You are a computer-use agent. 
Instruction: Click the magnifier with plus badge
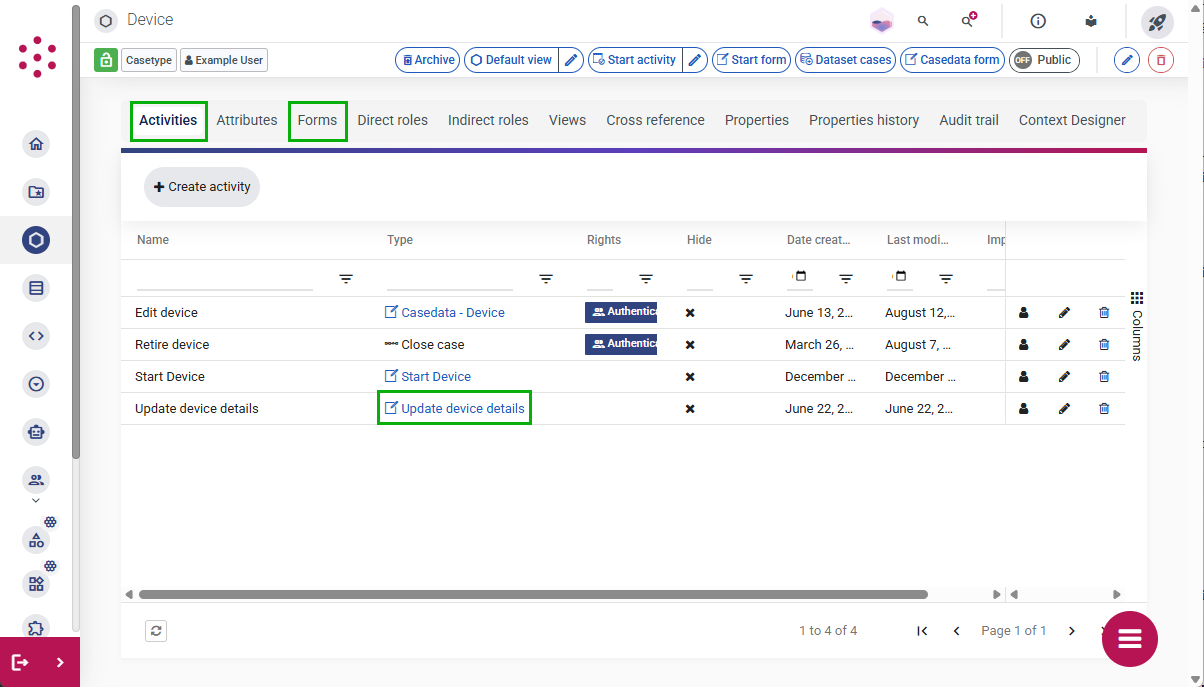tap(968, 20)
